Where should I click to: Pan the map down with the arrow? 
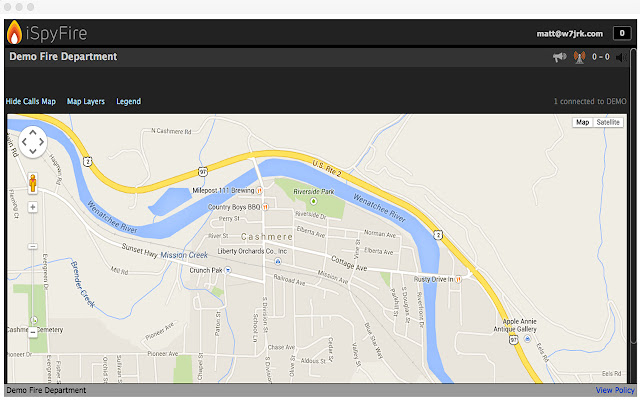[x=33, y=151]
